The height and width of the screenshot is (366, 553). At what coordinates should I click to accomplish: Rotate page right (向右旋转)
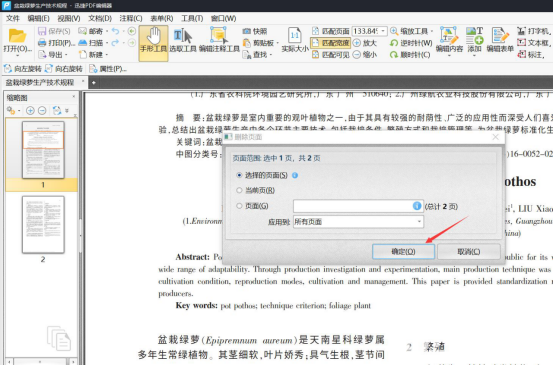point(64,69)
